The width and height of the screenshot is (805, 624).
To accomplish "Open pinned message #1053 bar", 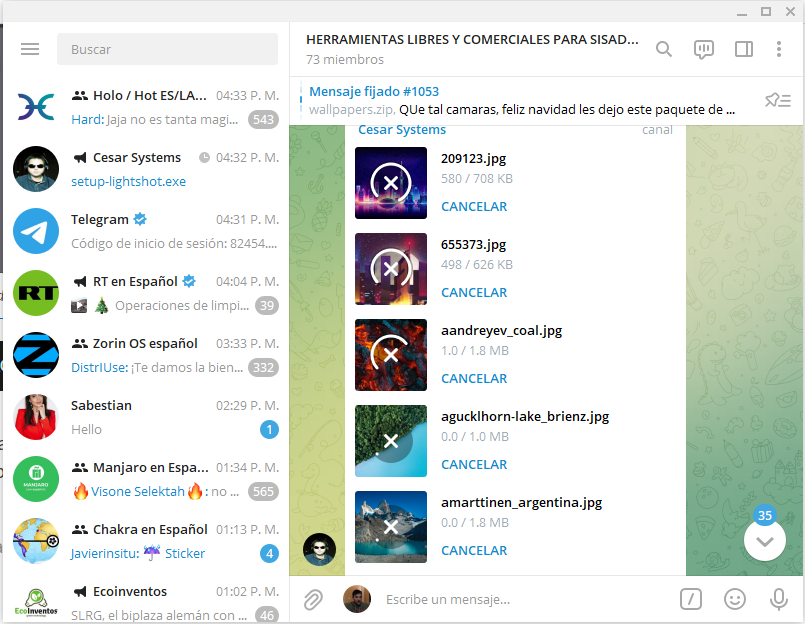I will tap(520, 100).
